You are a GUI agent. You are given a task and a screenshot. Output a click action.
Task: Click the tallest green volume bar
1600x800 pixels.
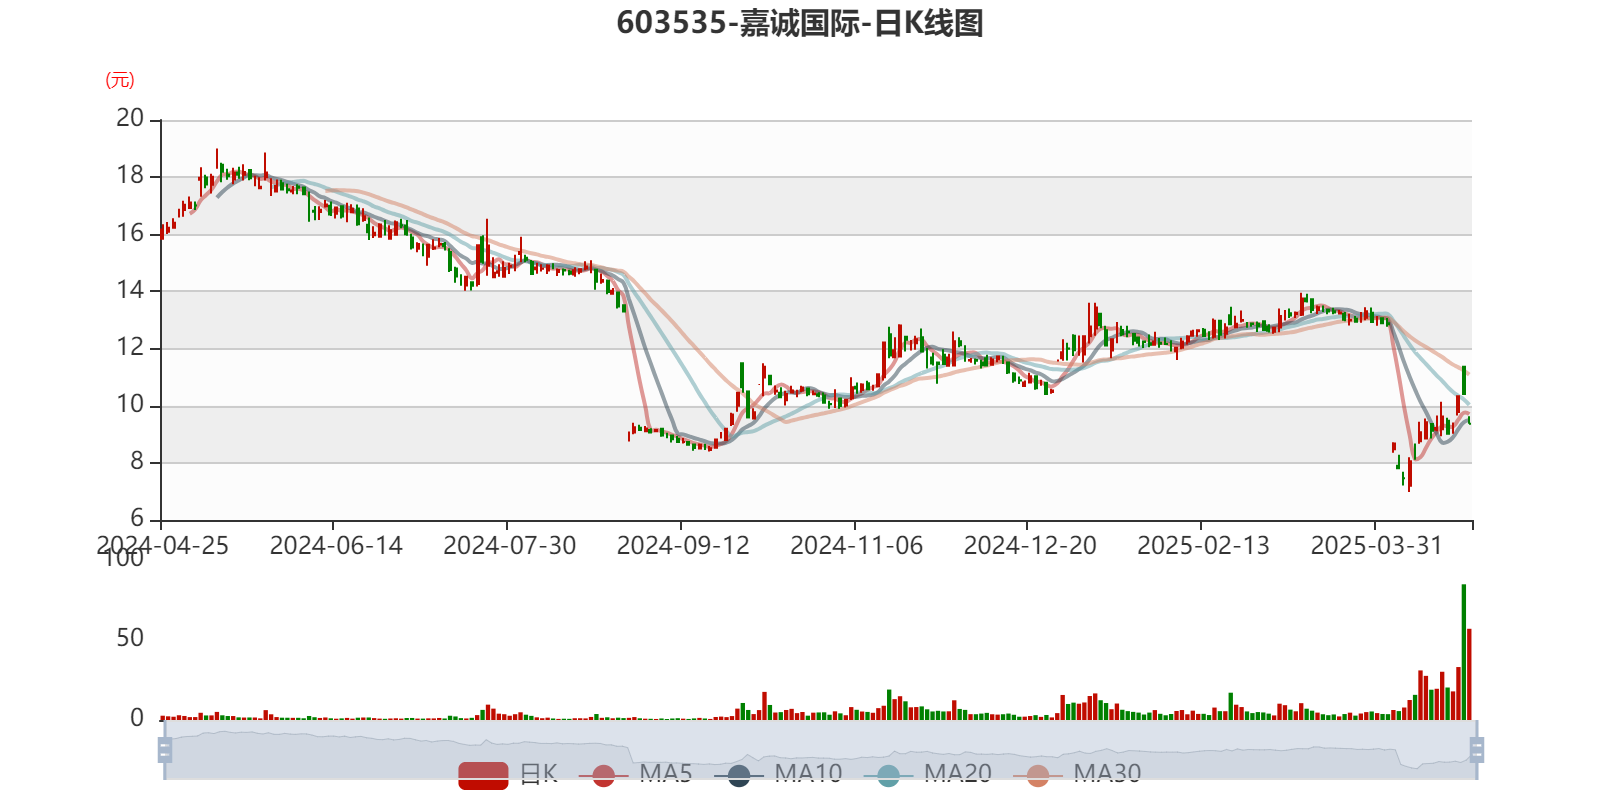tap(1463, 652)
